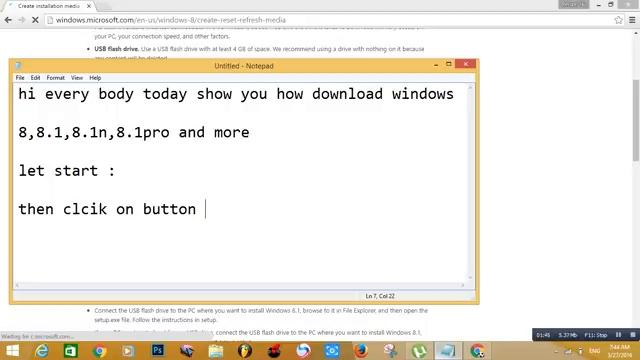Click Notepad horizontal scrollbar left arrow

pos(17,285)
